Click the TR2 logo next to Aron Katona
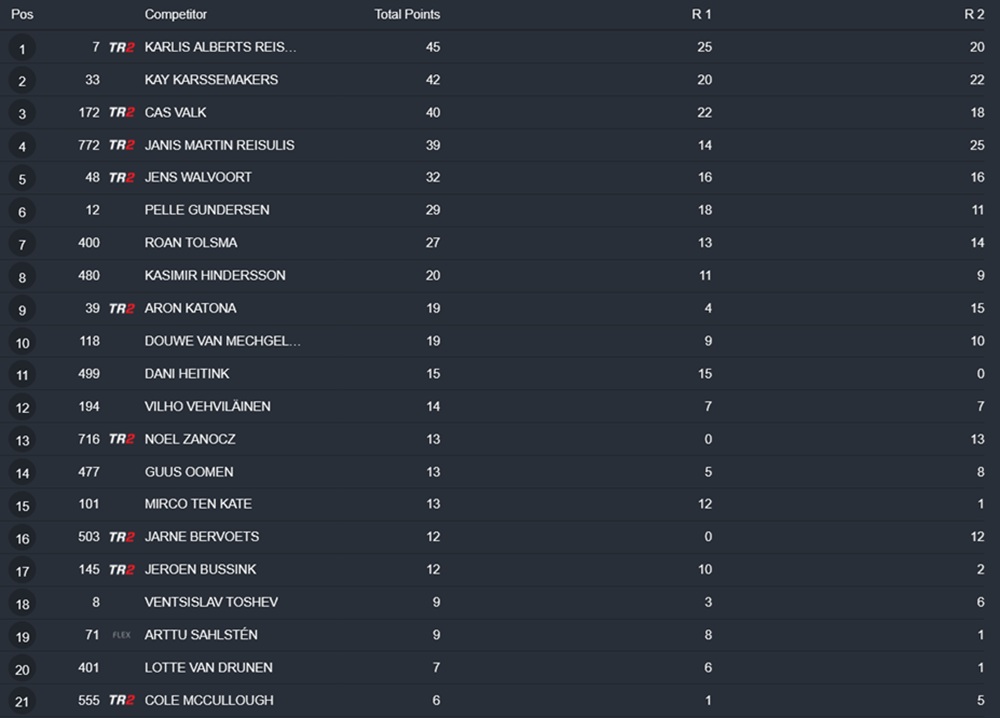This screenshot has height=718, width=1000. tap(121, 309)
